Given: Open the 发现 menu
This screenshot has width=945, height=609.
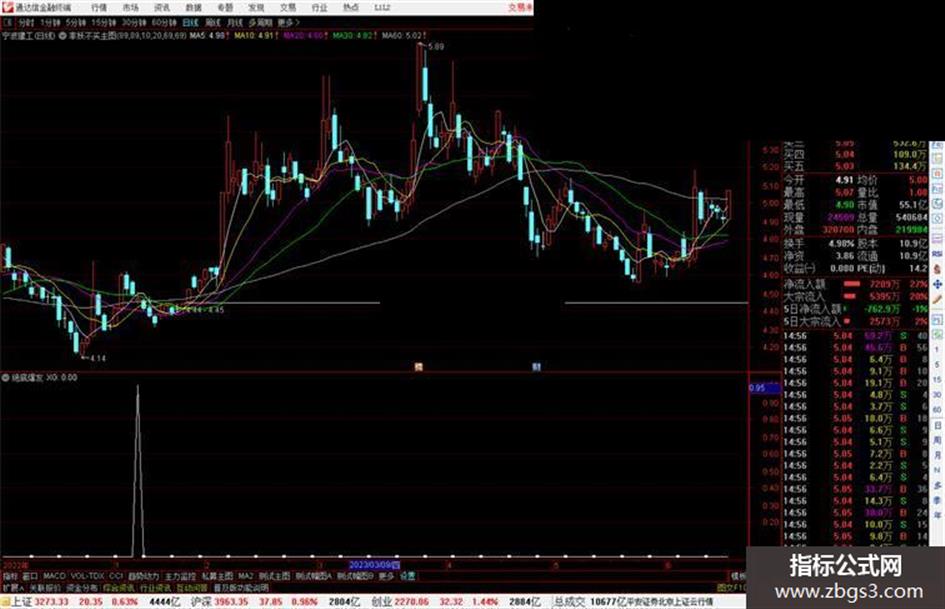Looking at the screenshot, I should (x=257, y=8).
